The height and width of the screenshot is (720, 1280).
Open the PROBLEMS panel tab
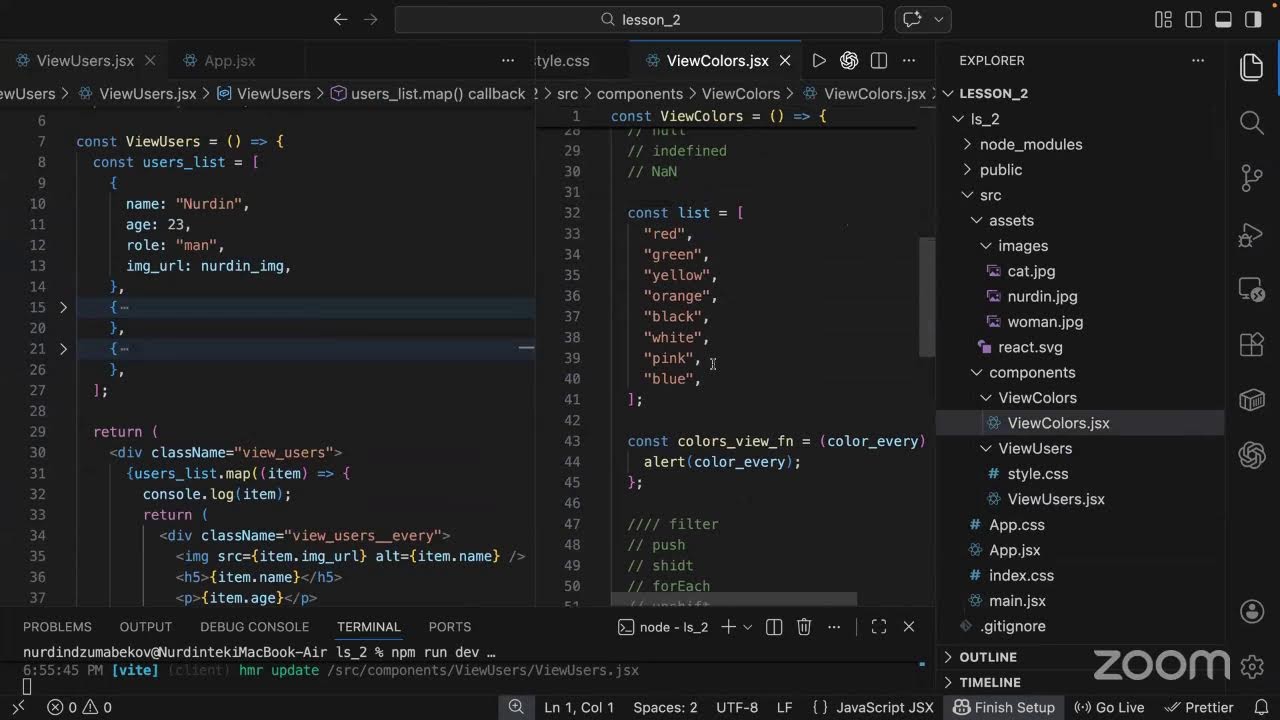coord(57,627)
